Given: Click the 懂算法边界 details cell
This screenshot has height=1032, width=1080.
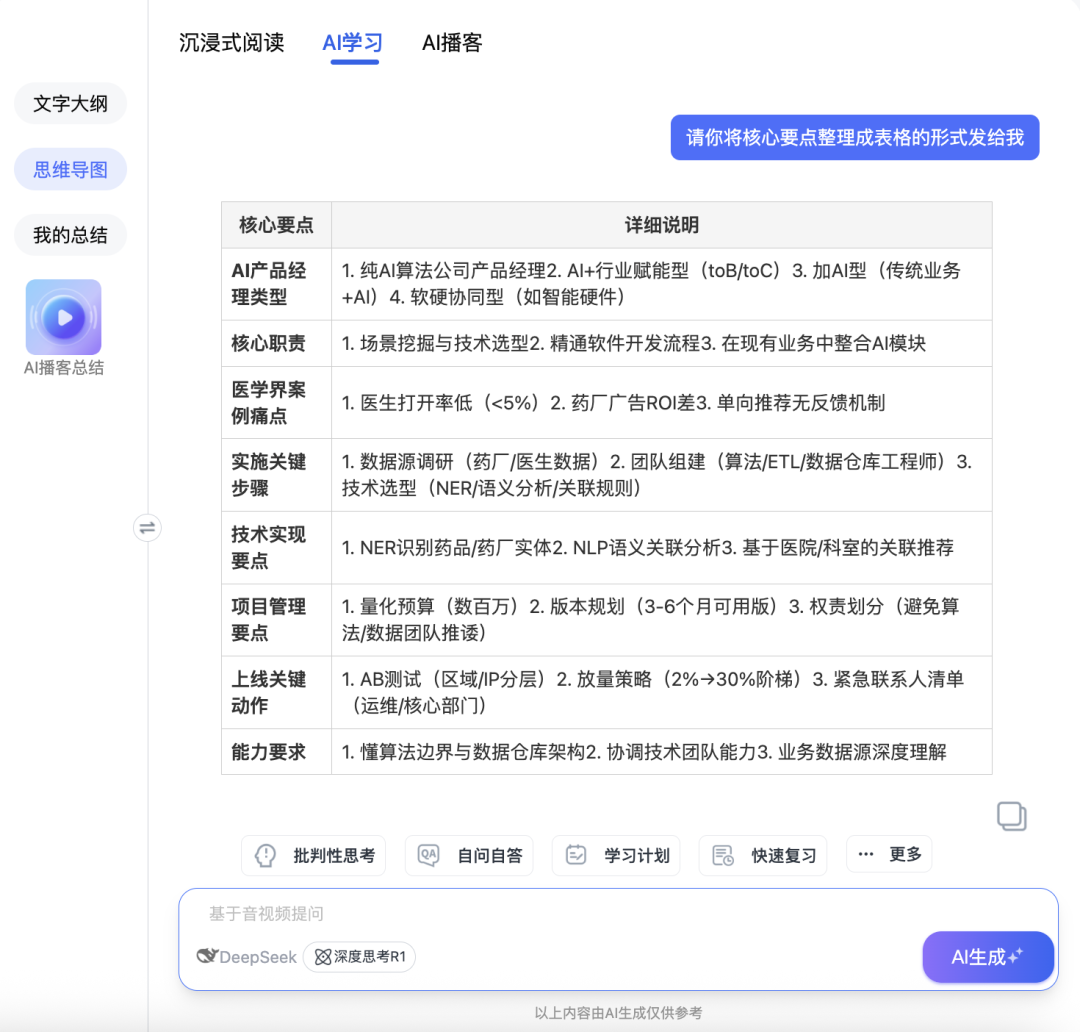Looking at the screenshot, I should click(x=661, y=752).
